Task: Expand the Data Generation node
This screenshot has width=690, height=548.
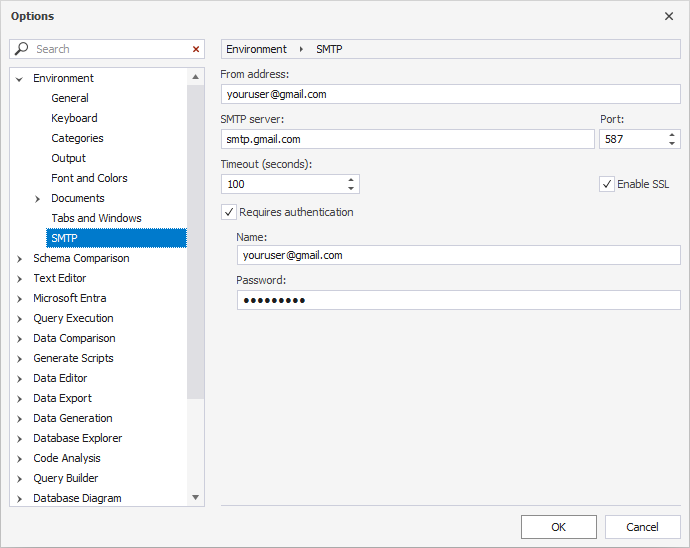Action: pos(19,419)
